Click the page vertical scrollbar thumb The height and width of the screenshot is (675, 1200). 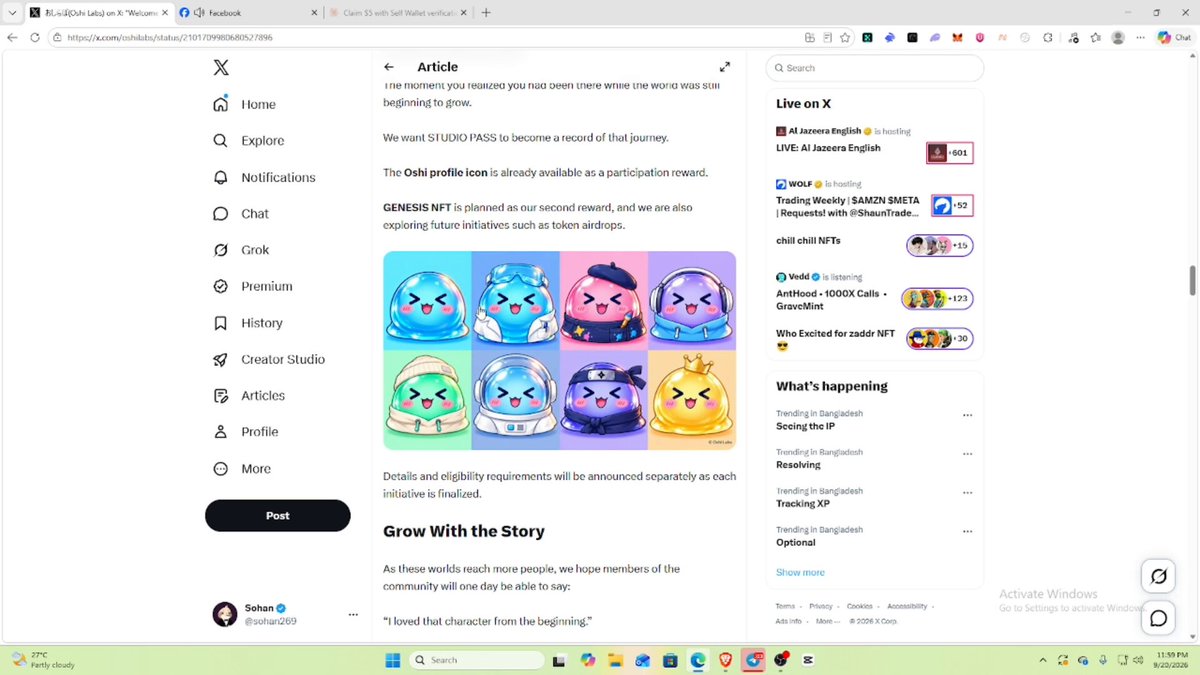tap(1192, 281)
